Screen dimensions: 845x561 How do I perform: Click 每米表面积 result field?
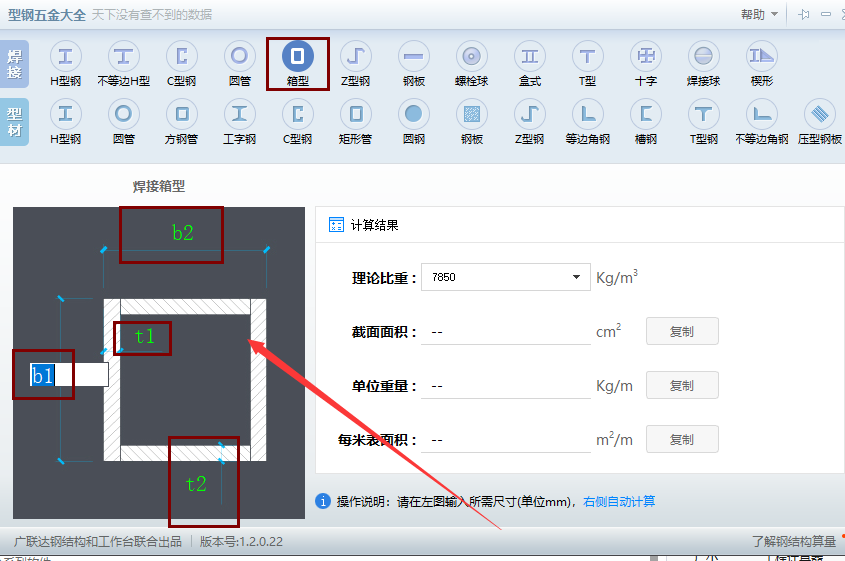coord(505,440)
